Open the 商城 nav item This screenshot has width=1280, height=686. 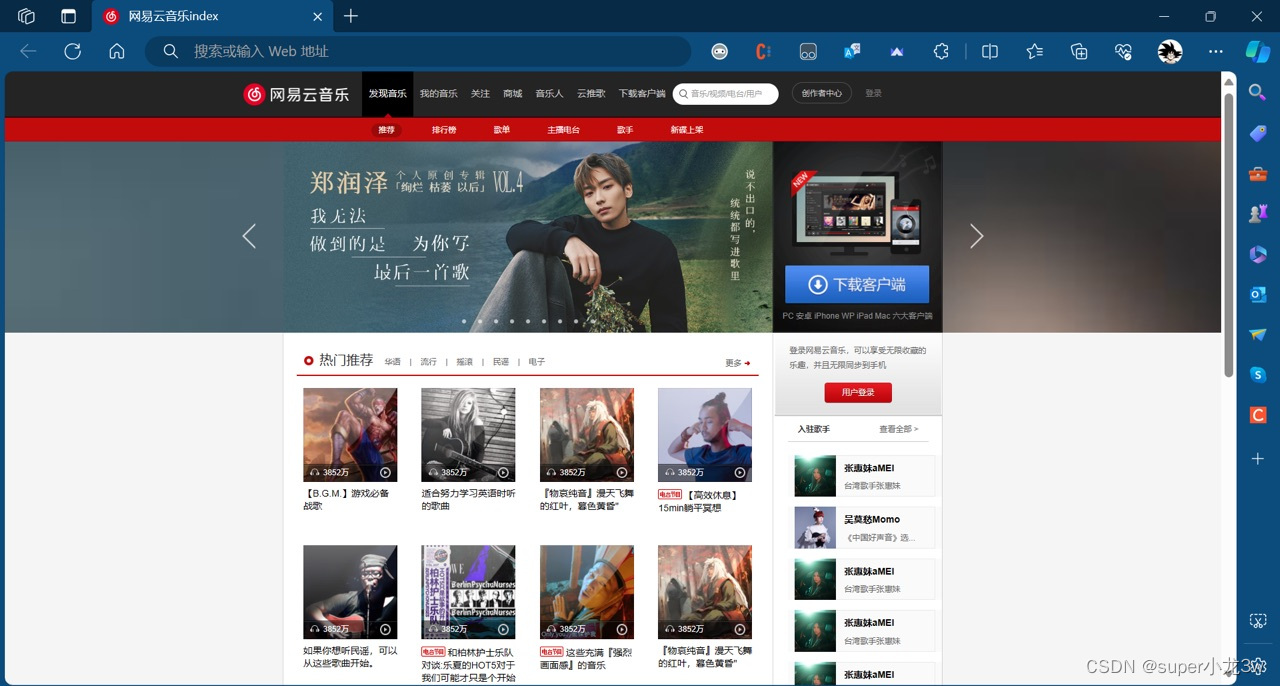[513, 94]
